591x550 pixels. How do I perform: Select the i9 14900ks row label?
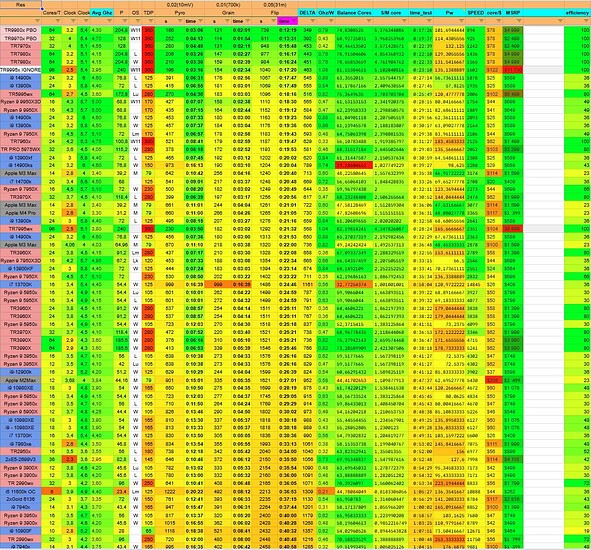pos(21,165)
